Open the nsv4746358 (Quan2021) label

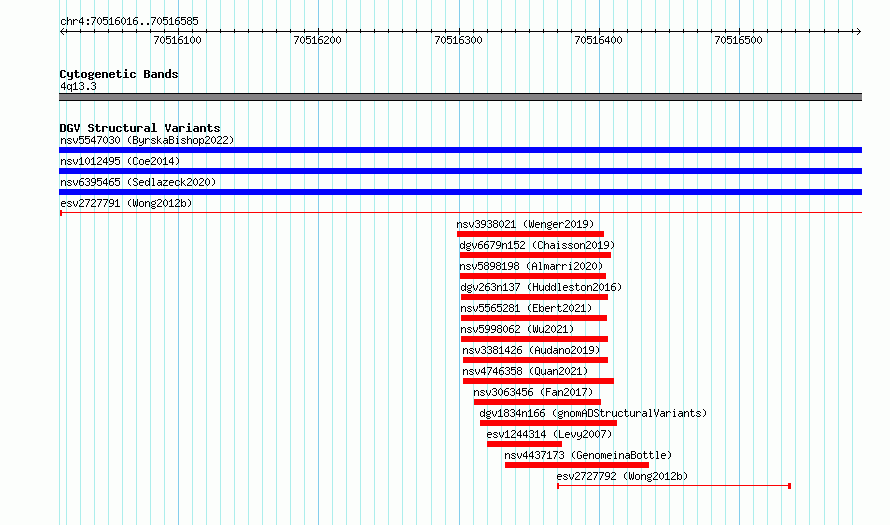[x=525, y=371]
